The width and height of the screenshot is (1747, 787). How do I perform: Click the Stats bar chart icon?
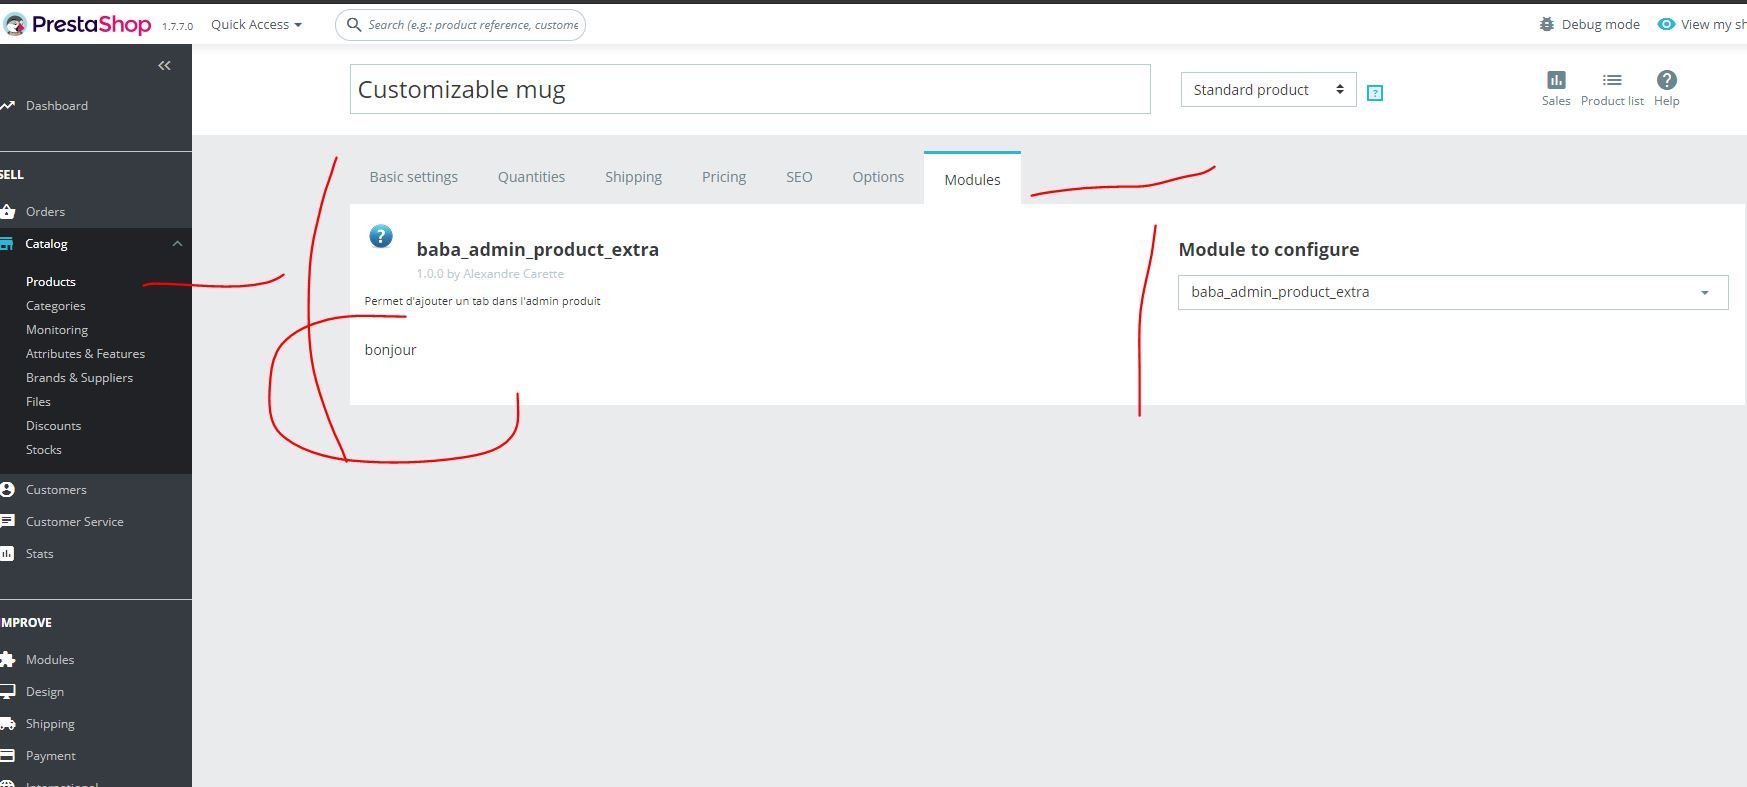pos(8,553)
